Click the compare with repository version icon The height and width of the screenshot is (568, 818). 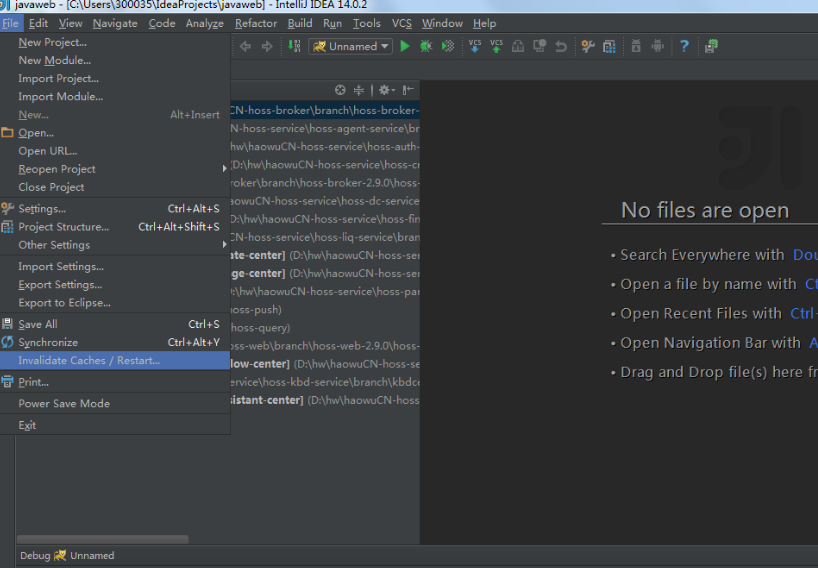point(518,46)
